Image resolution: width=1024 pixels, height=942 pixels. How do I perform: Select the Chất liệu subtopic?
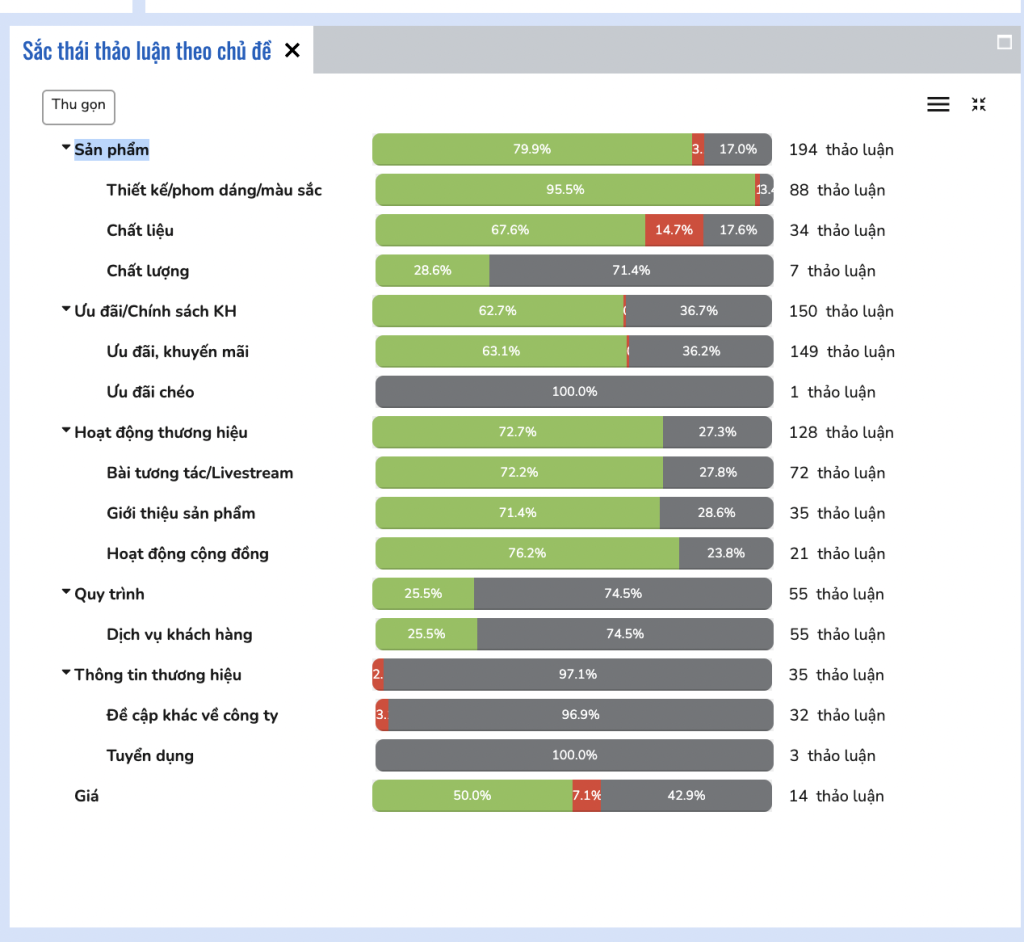(x=140, y=230)
